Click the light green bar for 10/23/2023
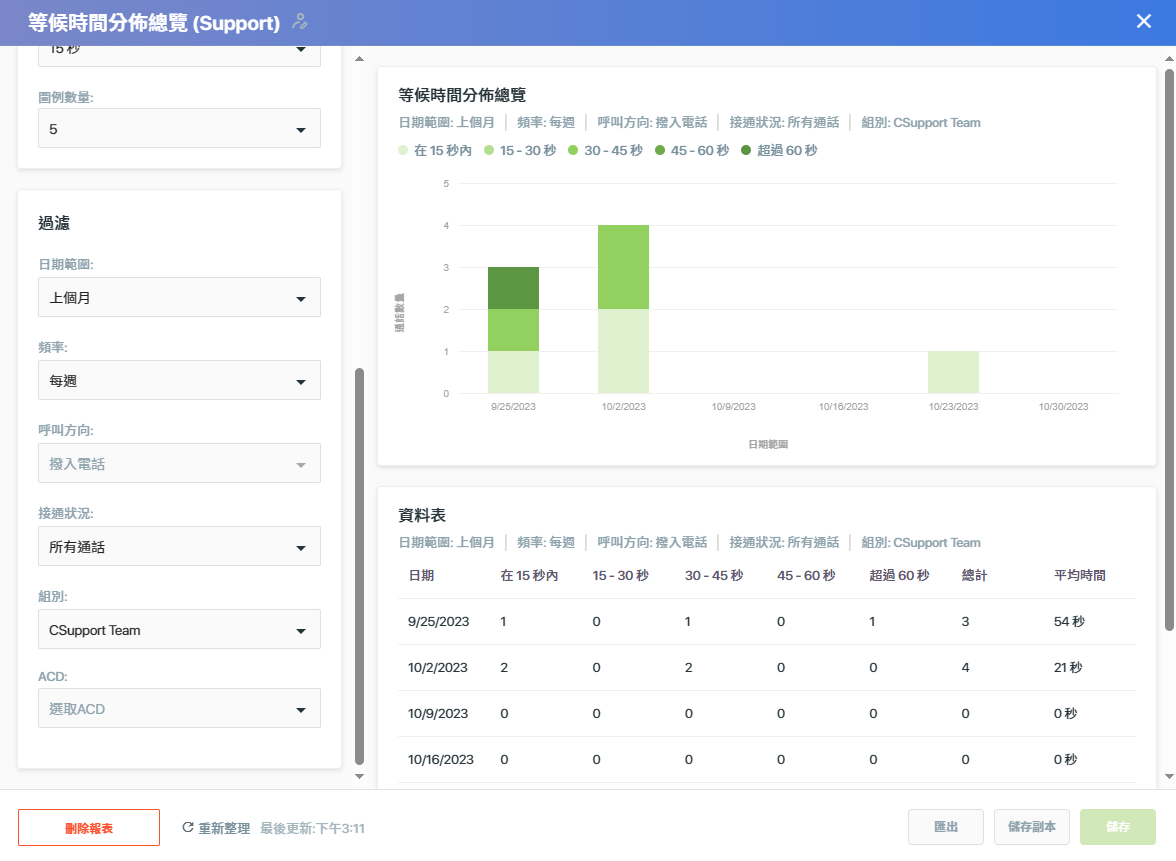1176x861 pixels. (x=953, y=372)
